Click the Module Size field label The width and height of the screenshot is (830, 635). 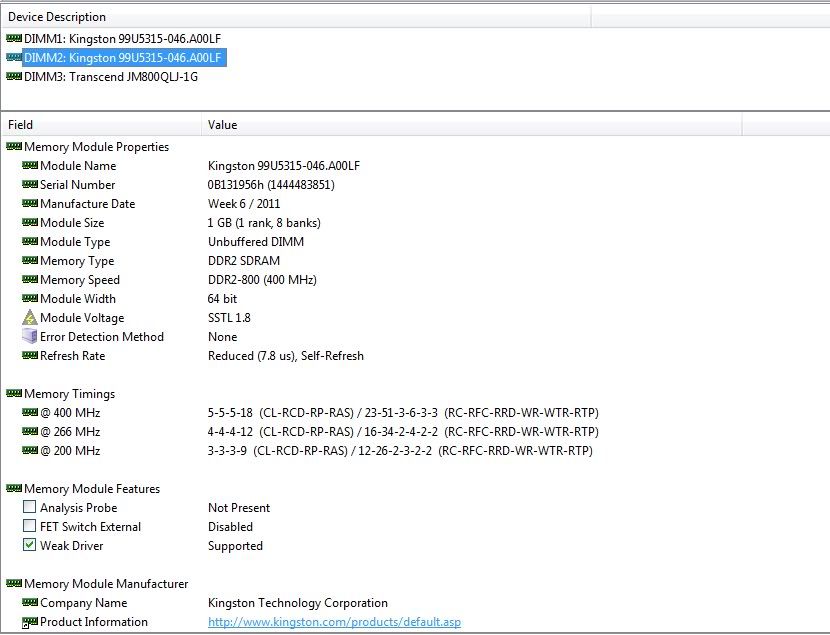(x=72, y=223)
